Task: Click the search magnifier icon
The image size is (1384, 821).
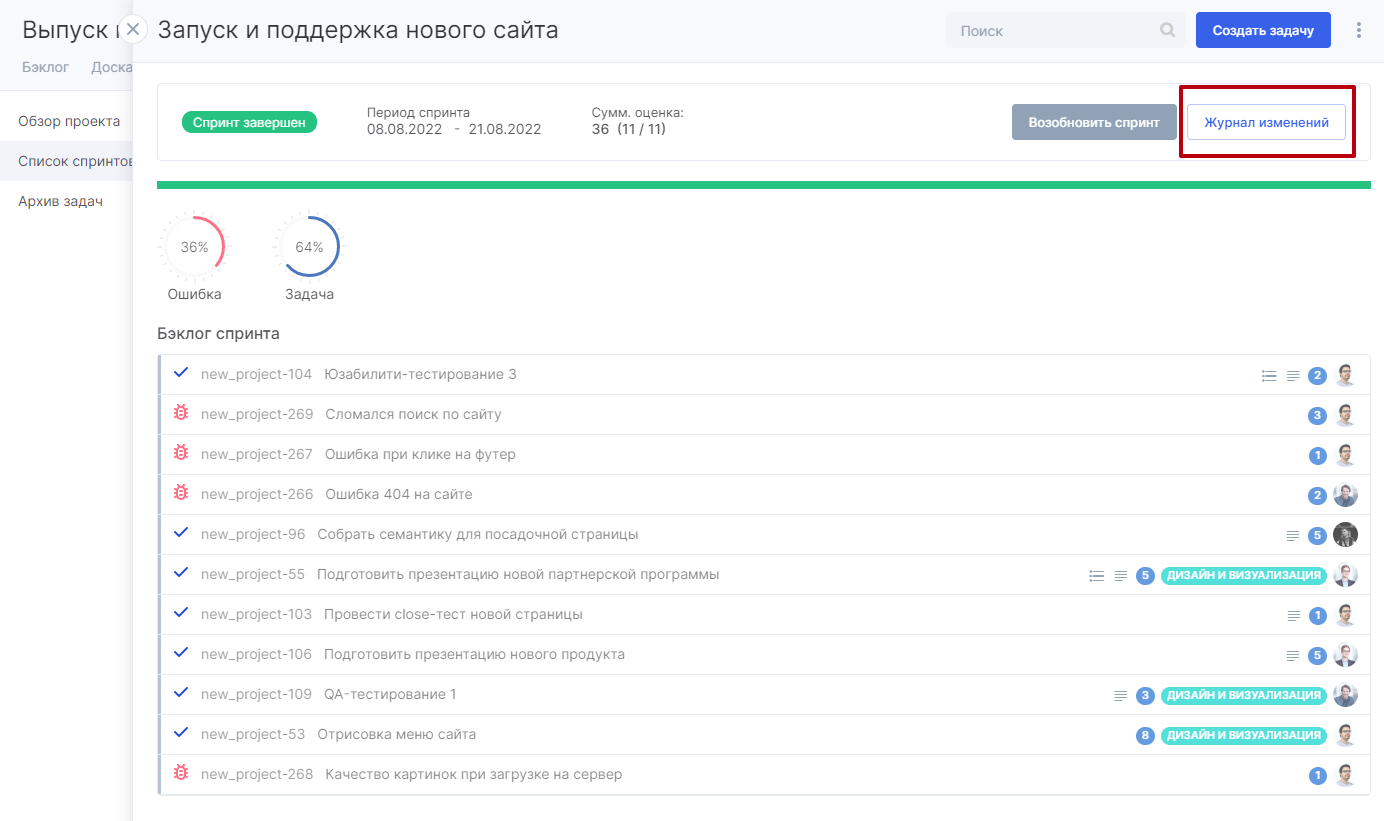Action: pyautogui.click(x=1167, y=31)
